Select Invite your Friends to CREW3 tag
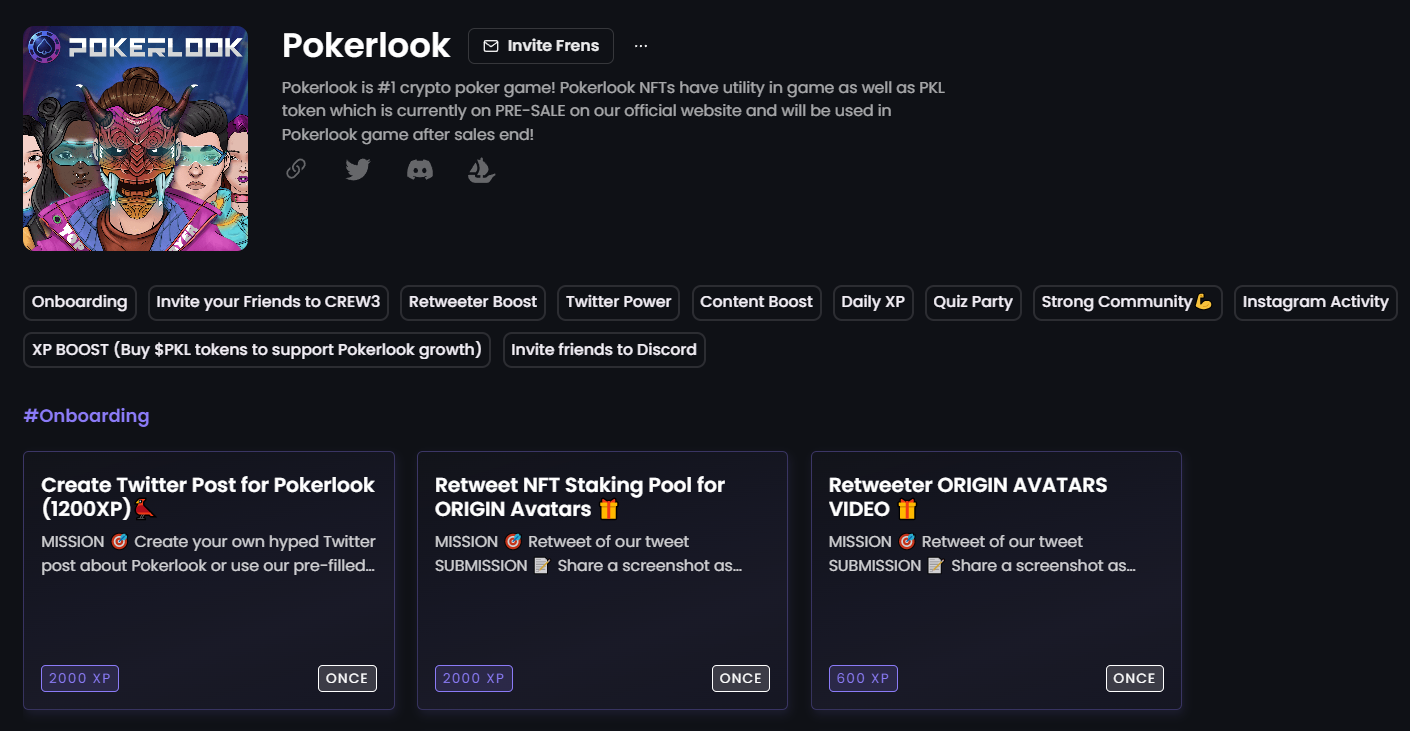Image resolution: width=1410 pixels, height=731 pixels. point(268,302)
